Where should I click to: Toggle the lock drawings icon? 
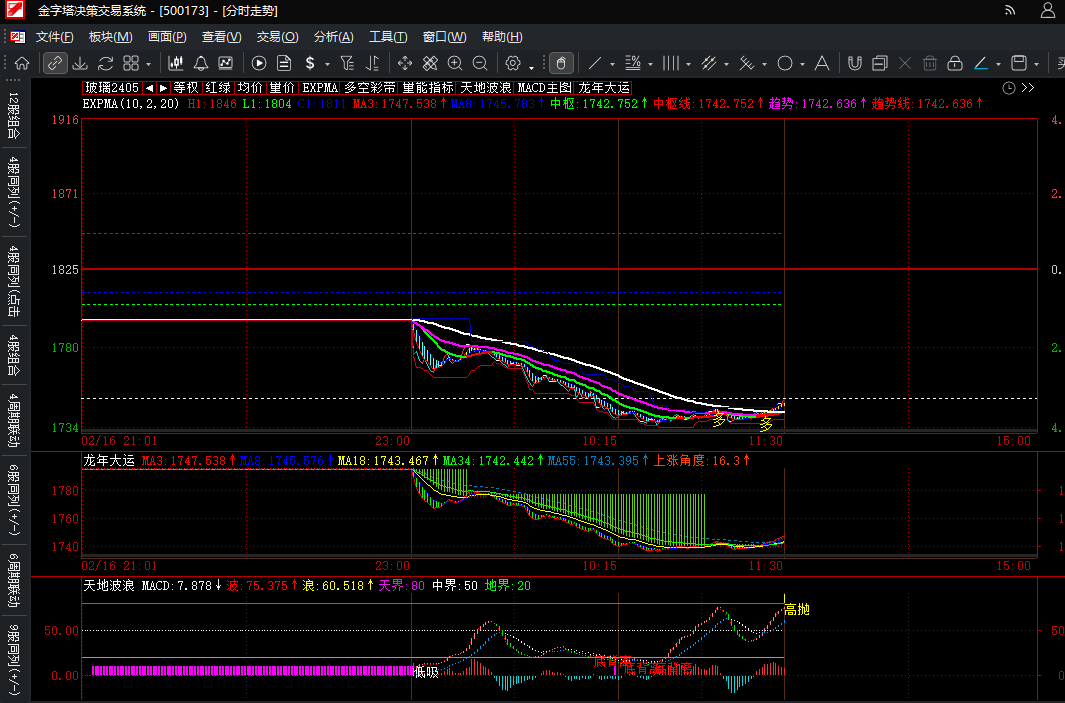point(955,63)
